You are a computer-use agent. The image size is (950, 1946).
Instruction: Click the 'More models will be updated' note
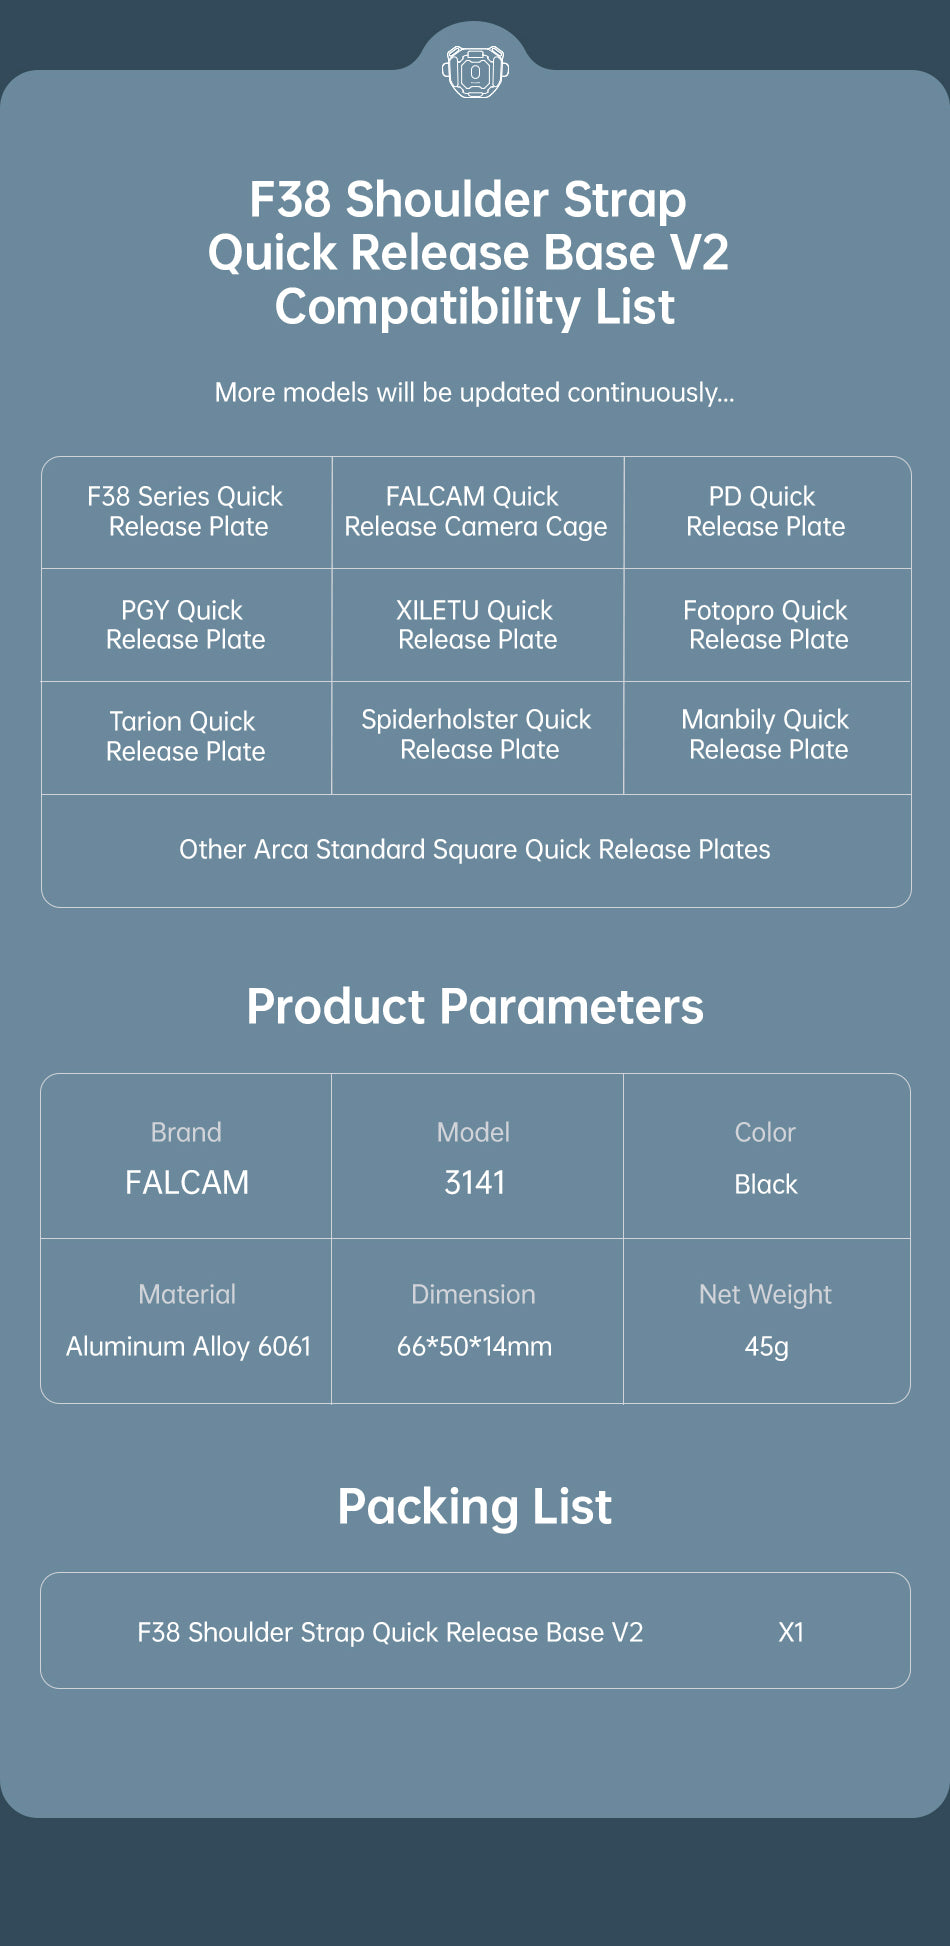tap(474, 392)
